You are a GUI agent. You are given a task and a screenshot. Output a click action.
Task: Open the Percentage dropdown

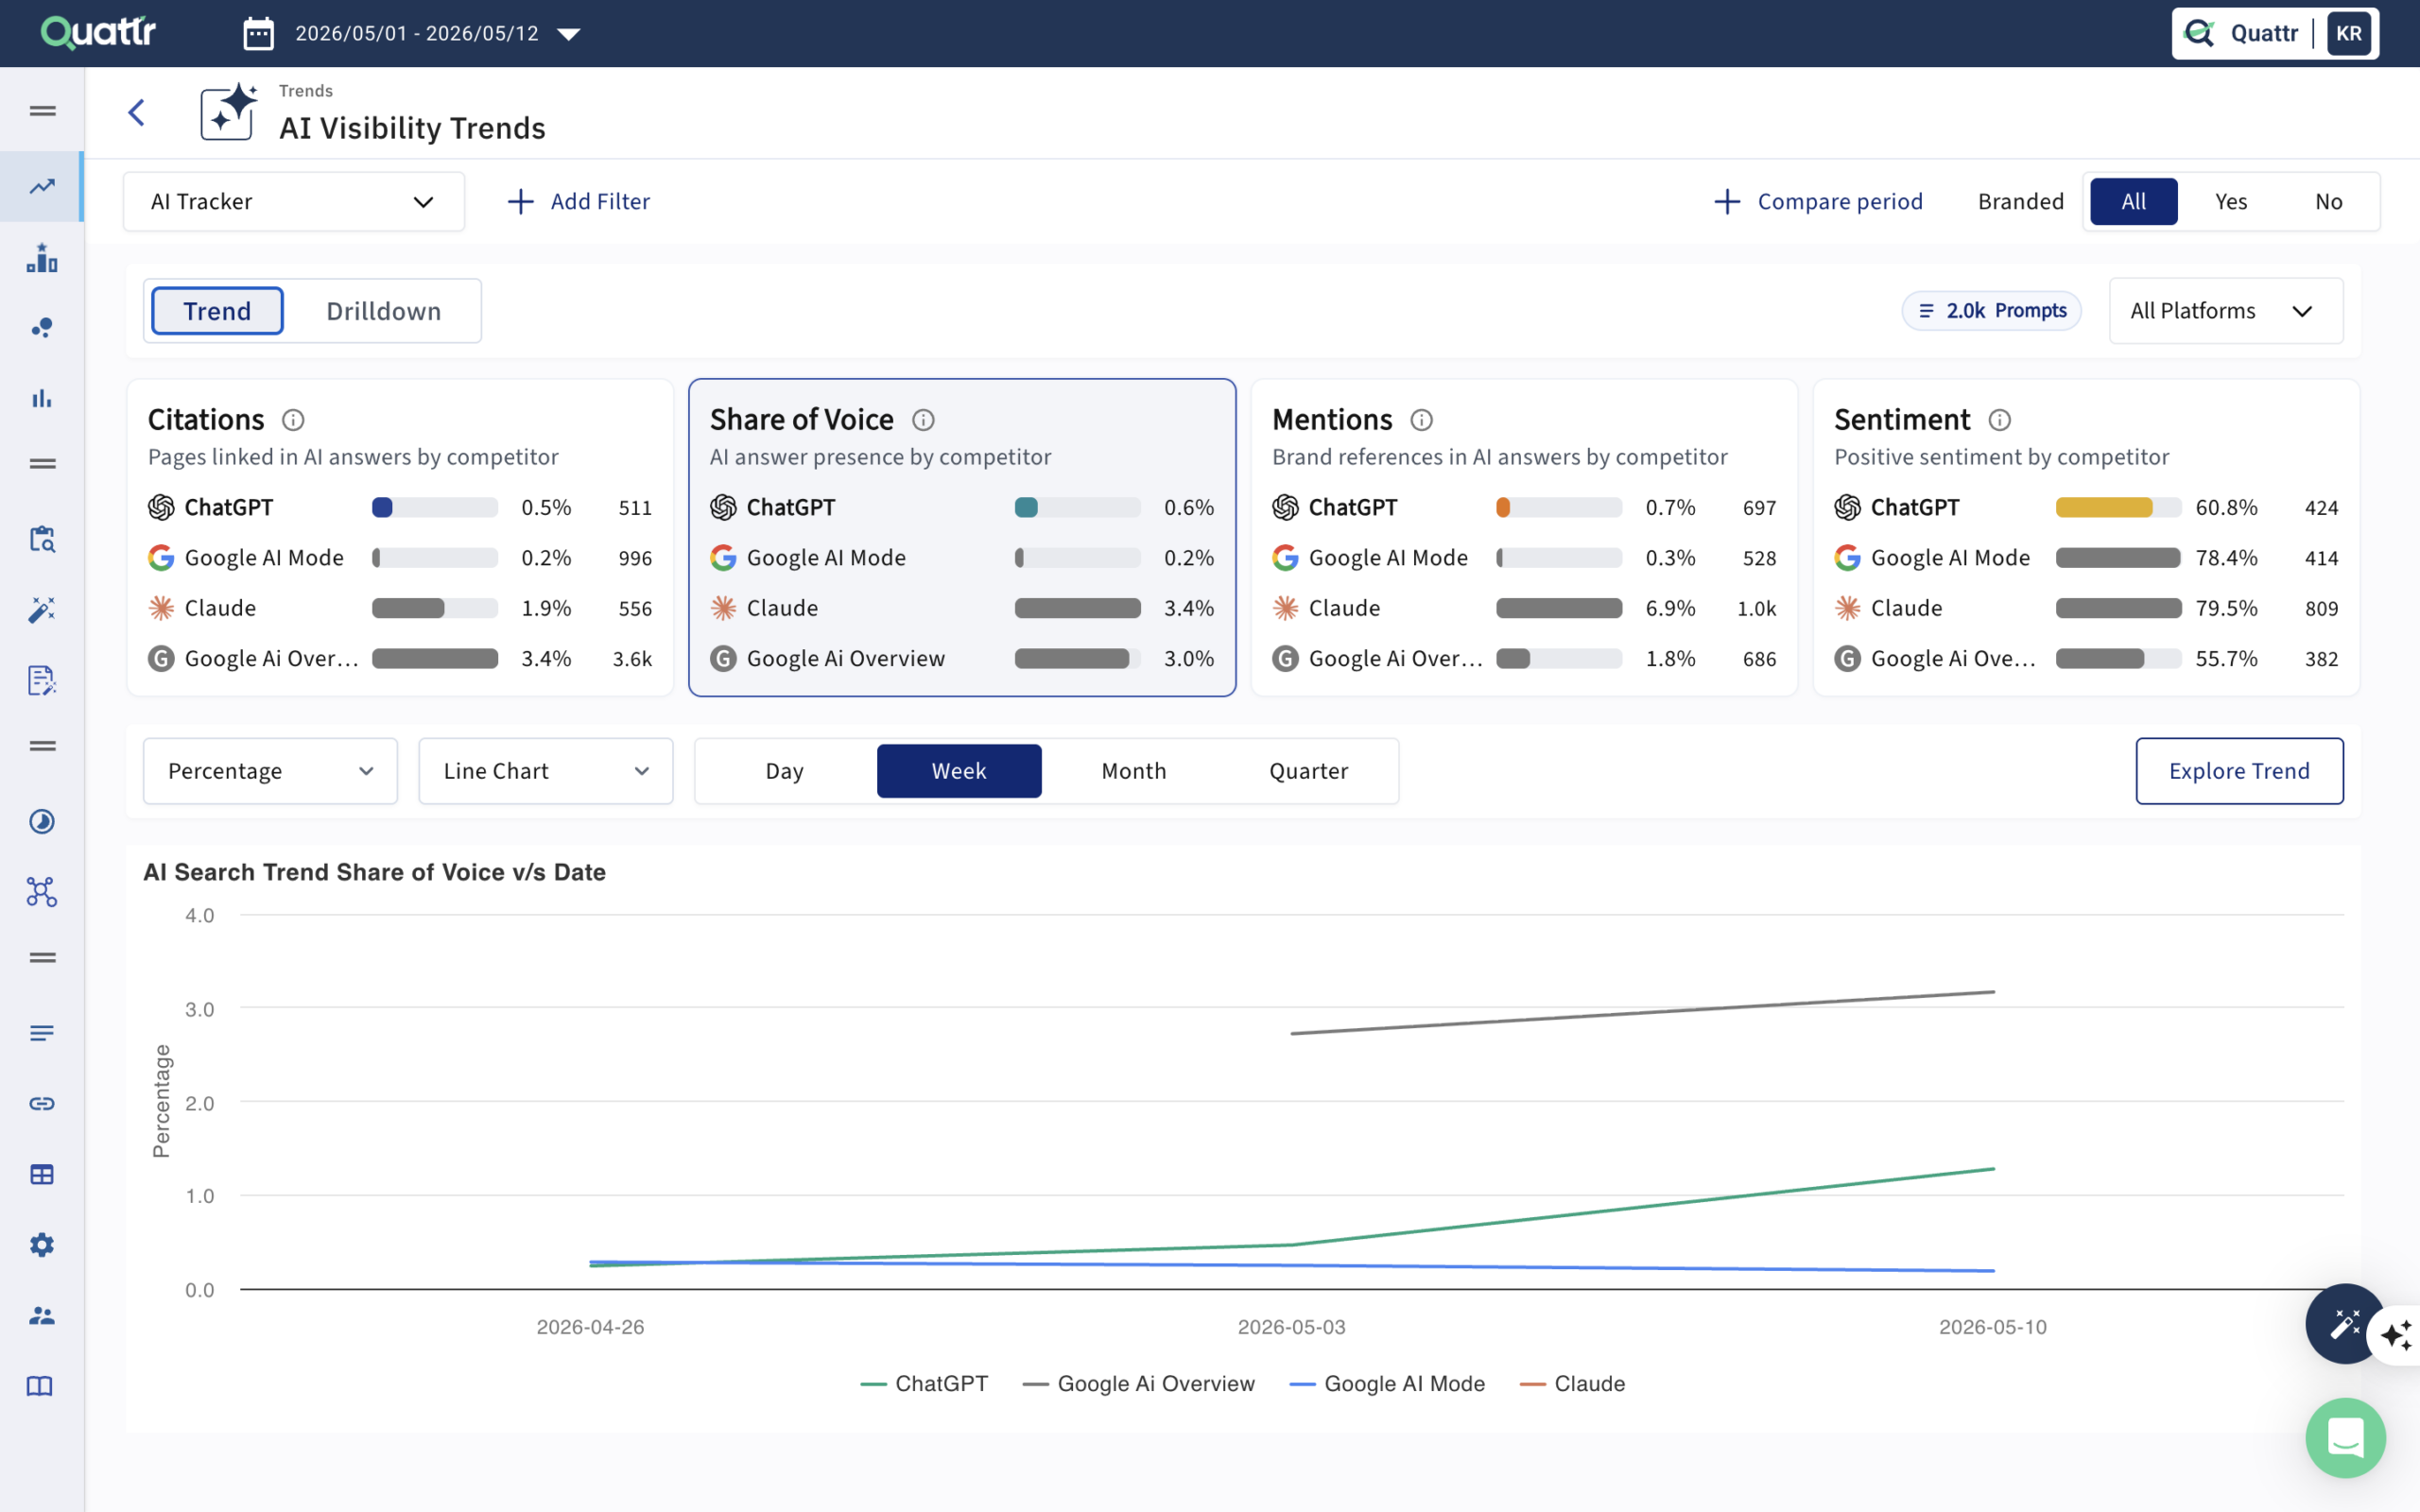click(270, 771)
